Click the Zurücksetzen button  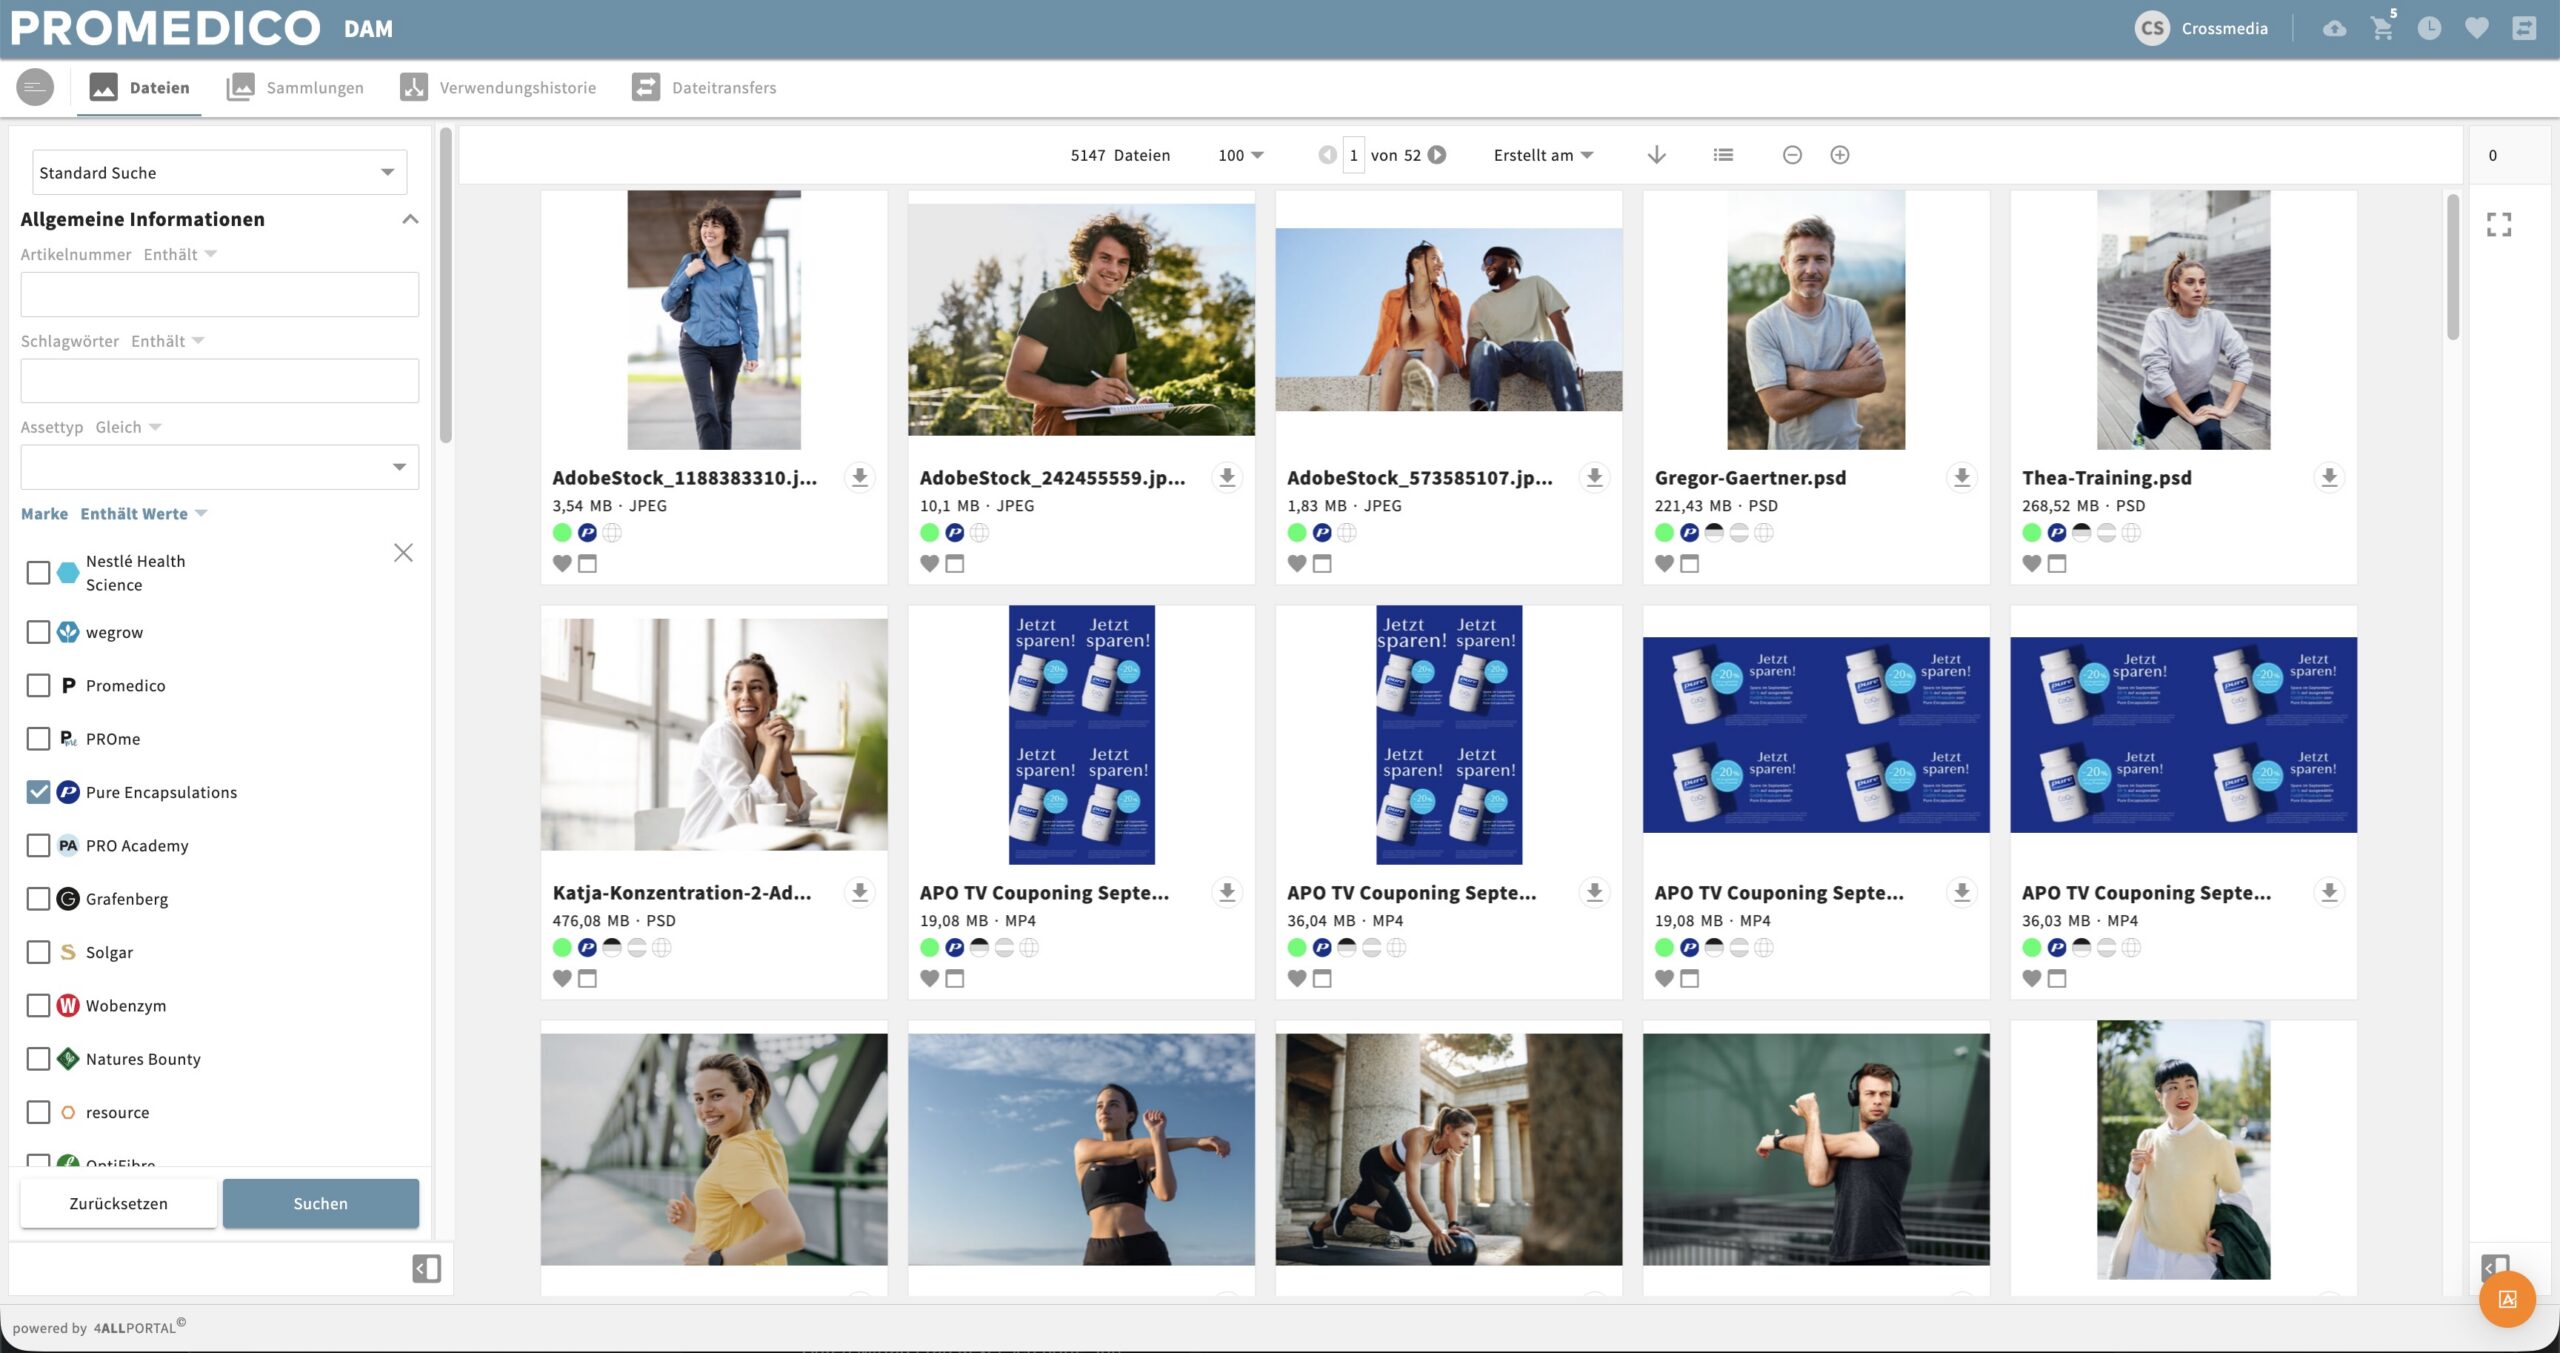(118, 1203)
